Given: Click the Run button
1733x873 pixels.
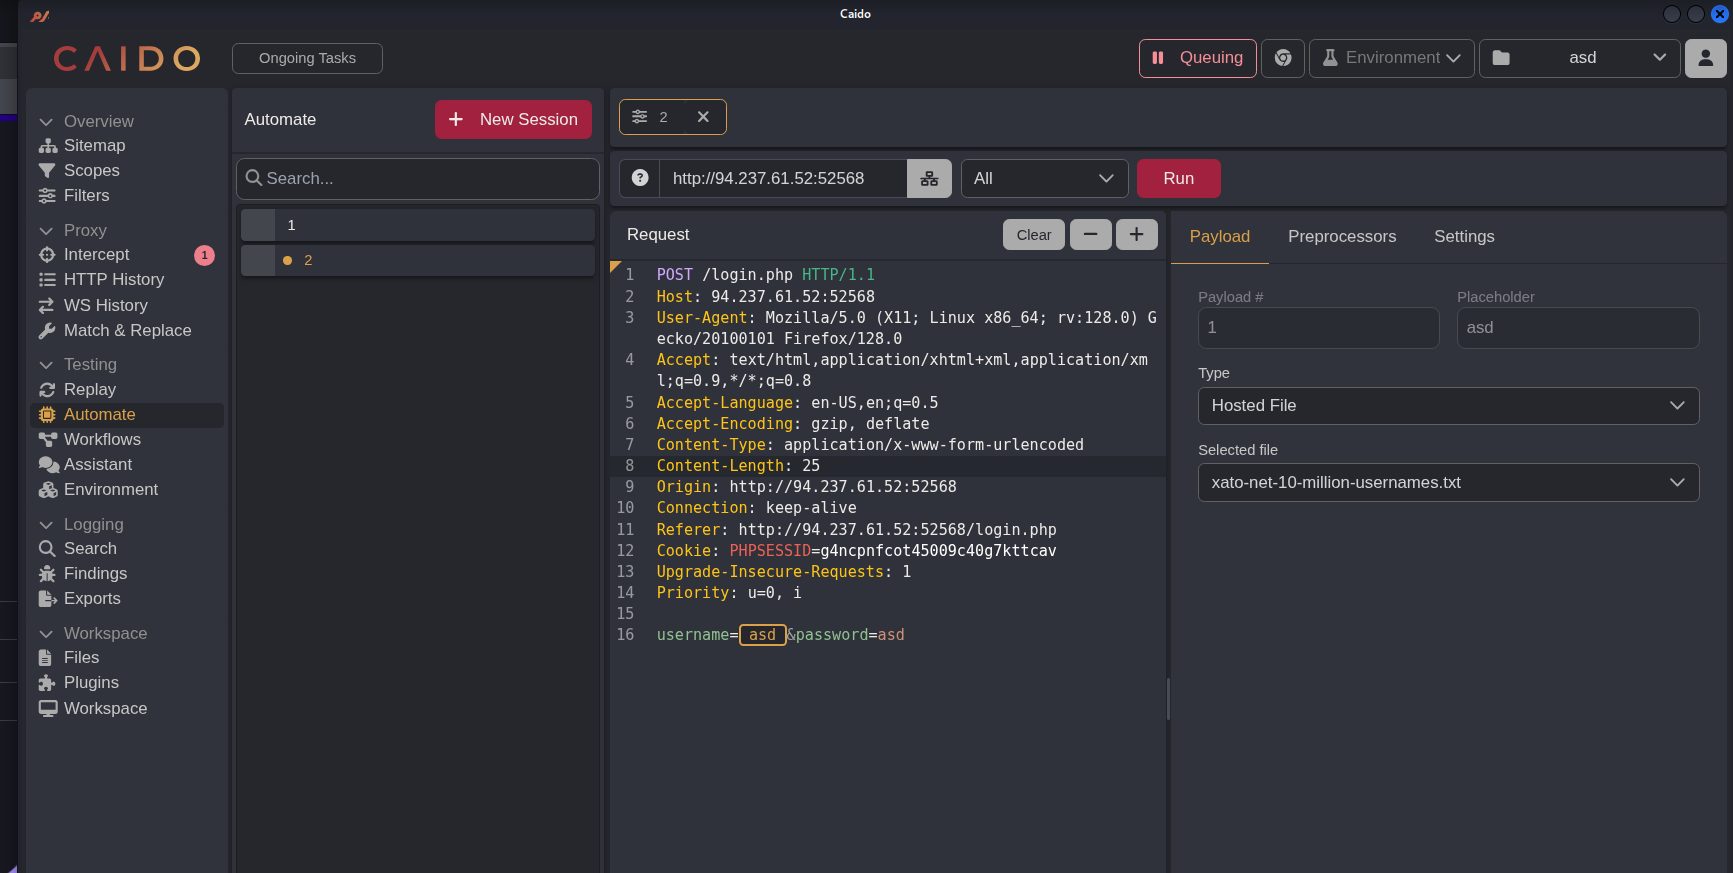Looking at the screenshot, I should click(x=1178, y=179).
